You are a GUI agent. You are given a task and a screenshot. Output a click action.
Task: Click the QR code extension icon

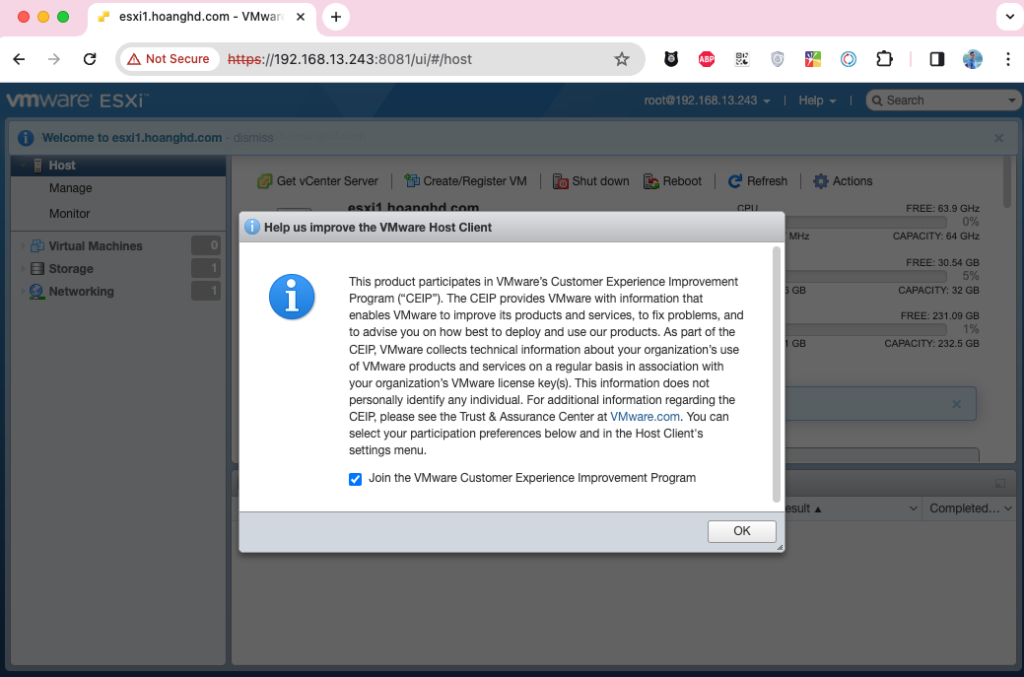pyautogui.click(x=742, y=59)
